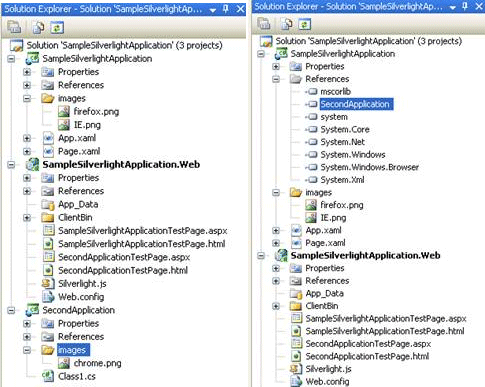Click the chrome.png image file icon

pos(64,363)
